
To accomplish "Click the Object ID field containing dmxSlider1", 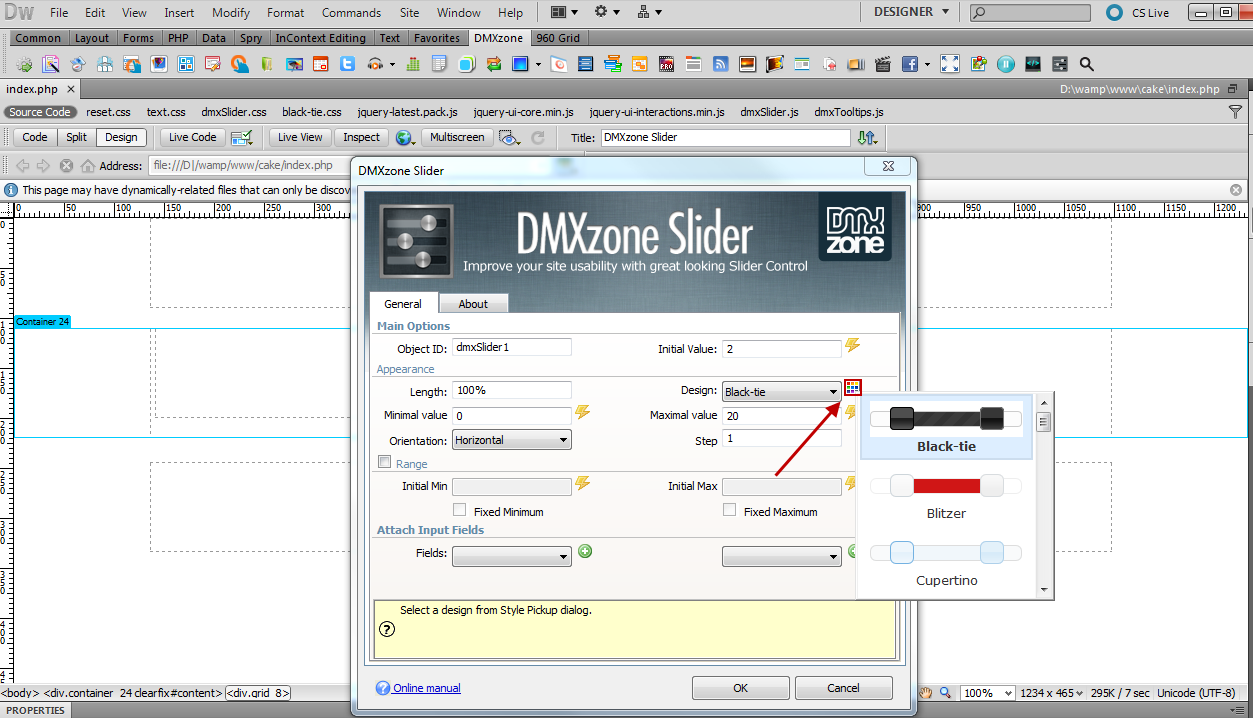I will point(511,347).
